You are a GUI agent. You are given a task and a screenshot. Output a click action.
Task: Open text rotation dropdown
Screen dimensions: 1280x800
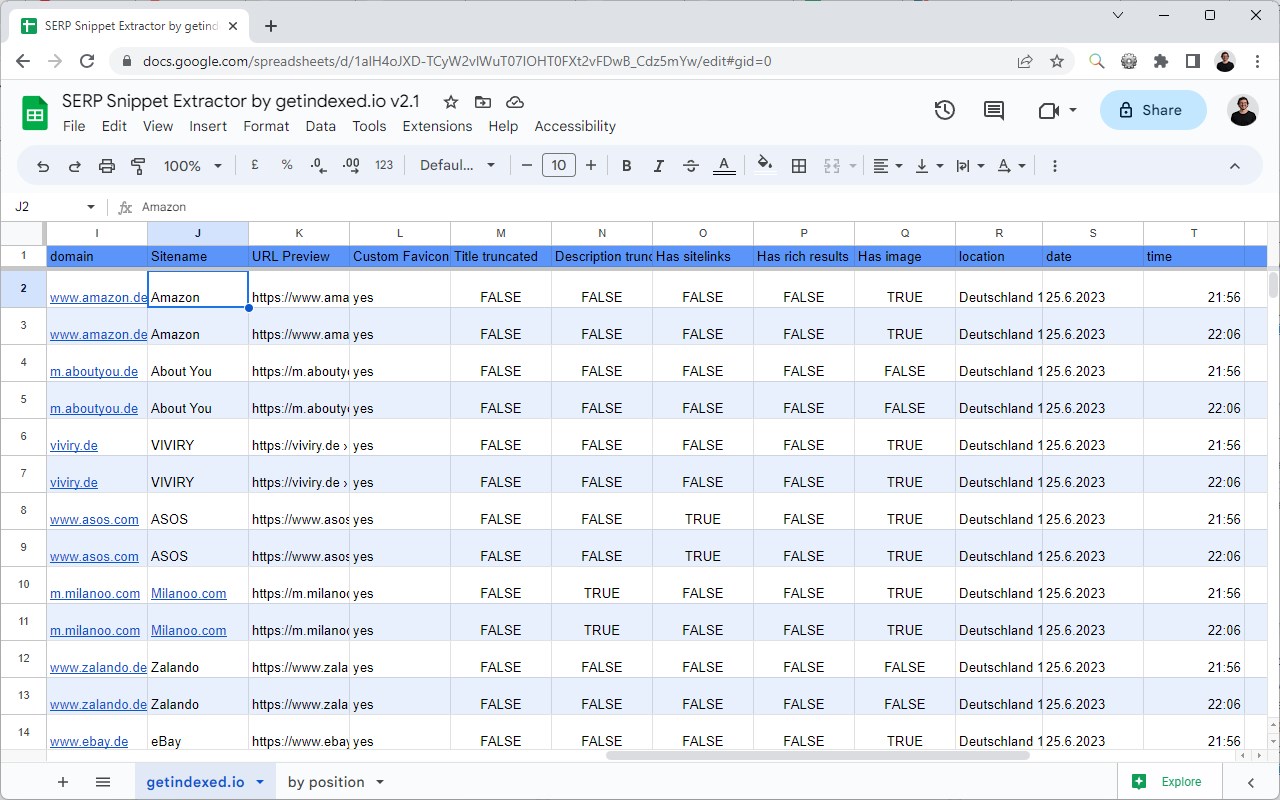1012,166
